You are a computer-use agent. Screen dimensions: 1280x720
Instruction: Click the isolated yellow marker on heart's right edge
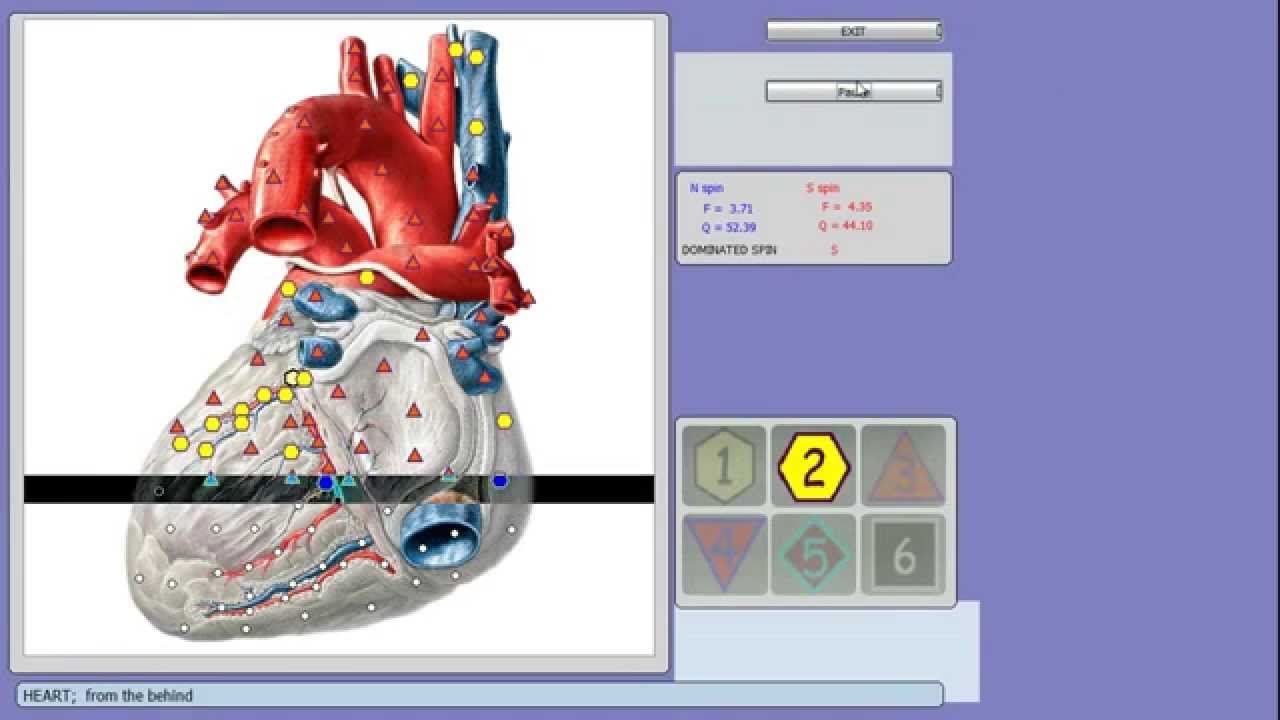pos(504,421)
